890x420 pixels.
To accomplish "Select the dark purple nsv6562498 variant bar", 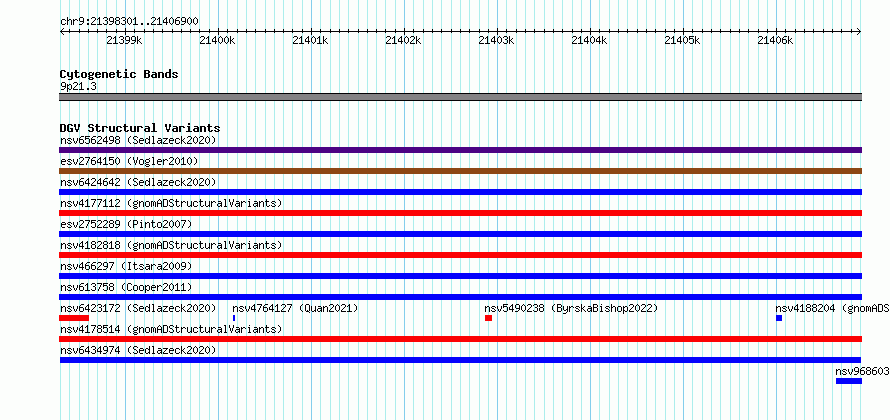I will tap(460, 150).
